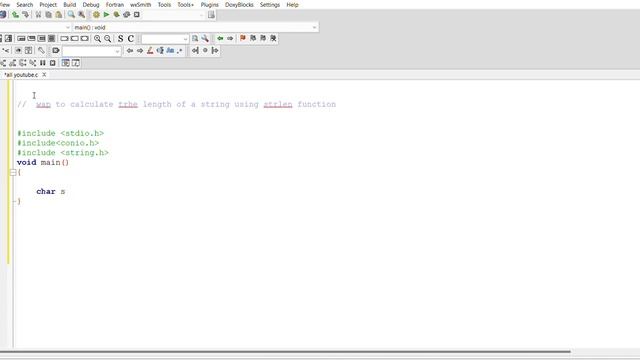Click the Stop debugger icon
Image resolution: width=640 pixels, height=360 pixels.
pos(53,63)
